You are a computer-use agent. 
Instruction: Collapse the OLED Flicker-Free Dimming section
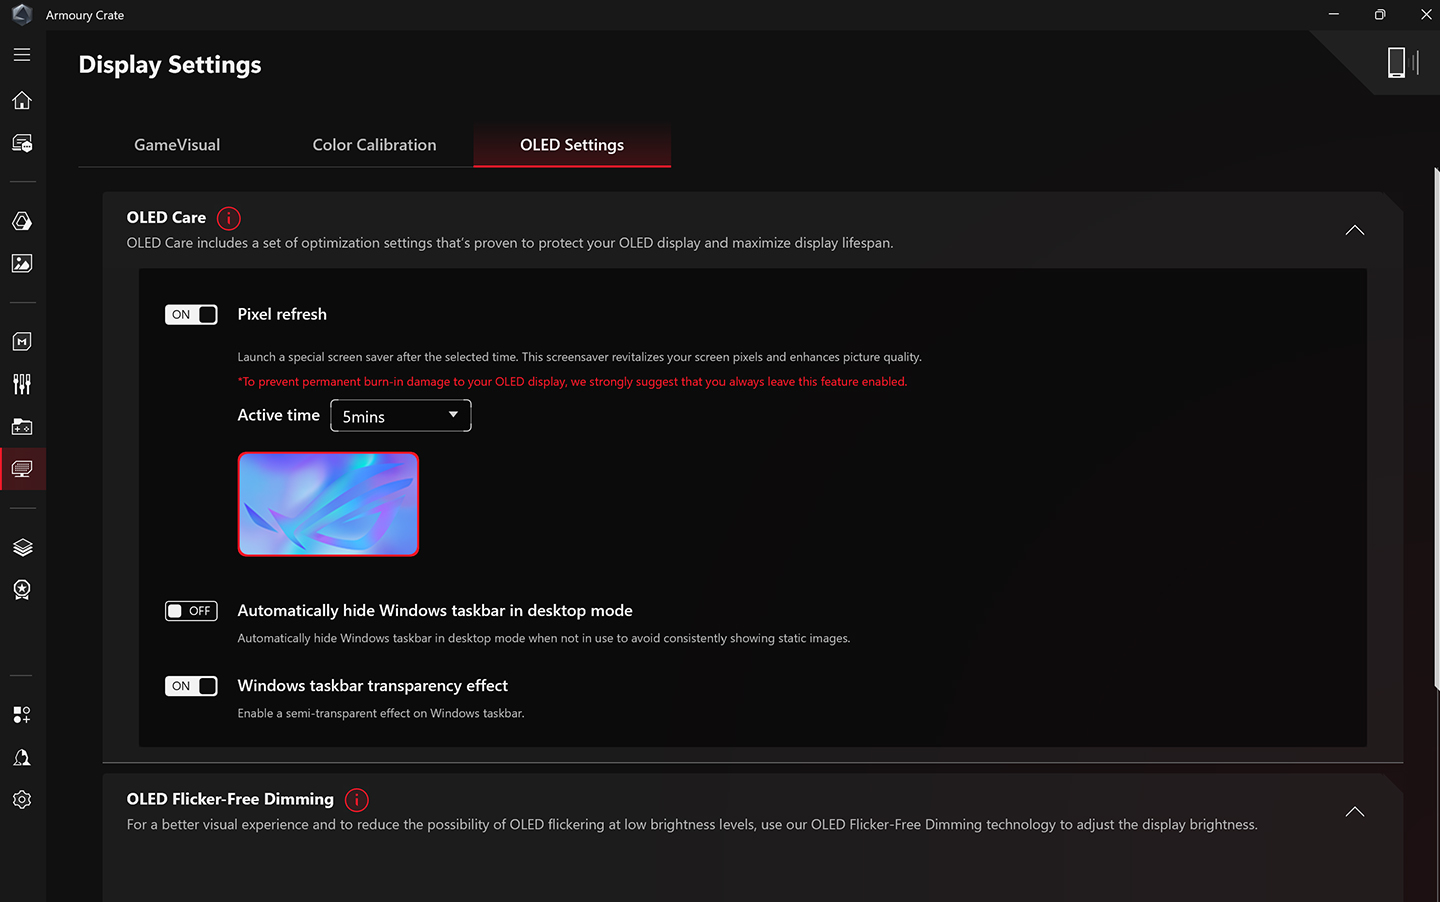click(x=1355, y=811)
